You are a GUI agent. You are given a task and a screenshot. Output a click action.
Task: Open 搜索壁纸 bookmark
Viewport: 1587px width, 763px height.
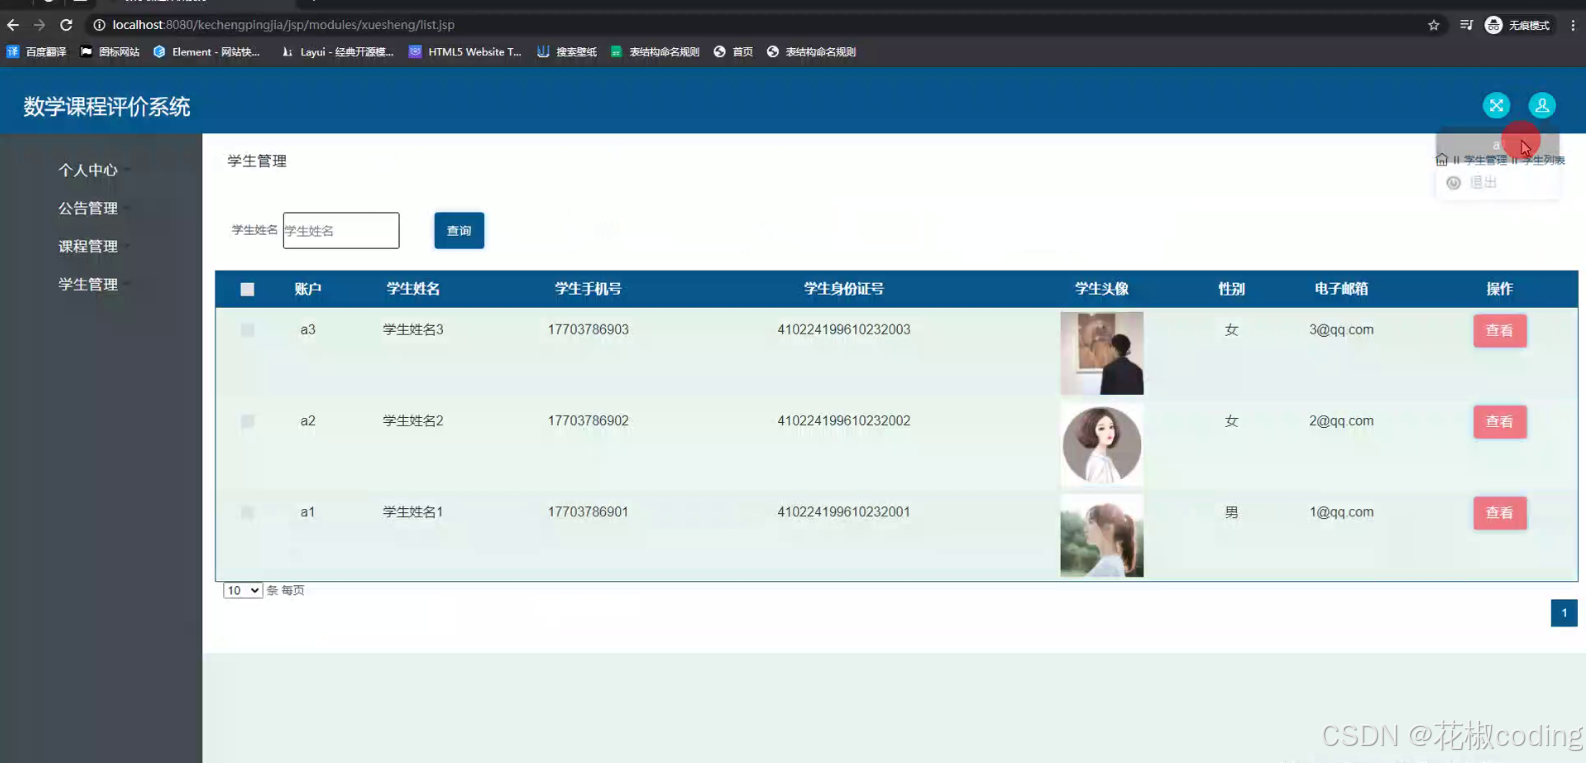click(x=567, y=52)
